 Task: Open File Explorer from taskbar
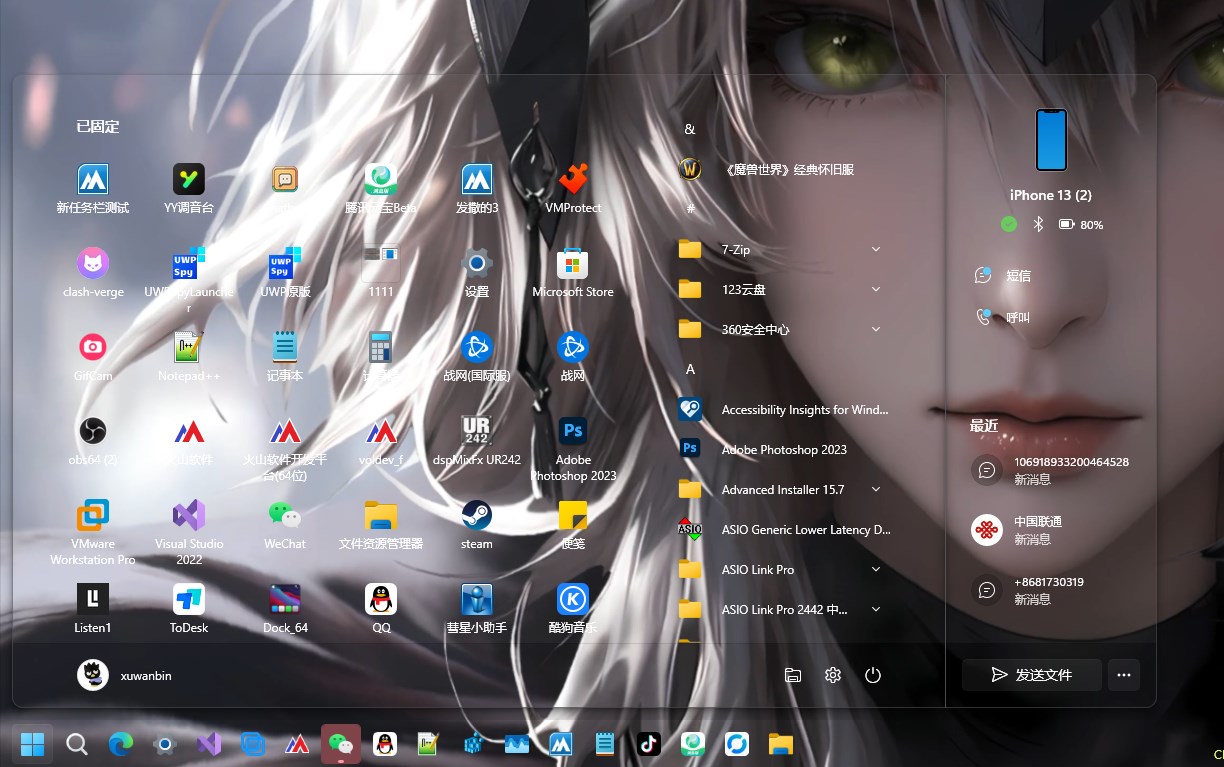click(781, 744)
